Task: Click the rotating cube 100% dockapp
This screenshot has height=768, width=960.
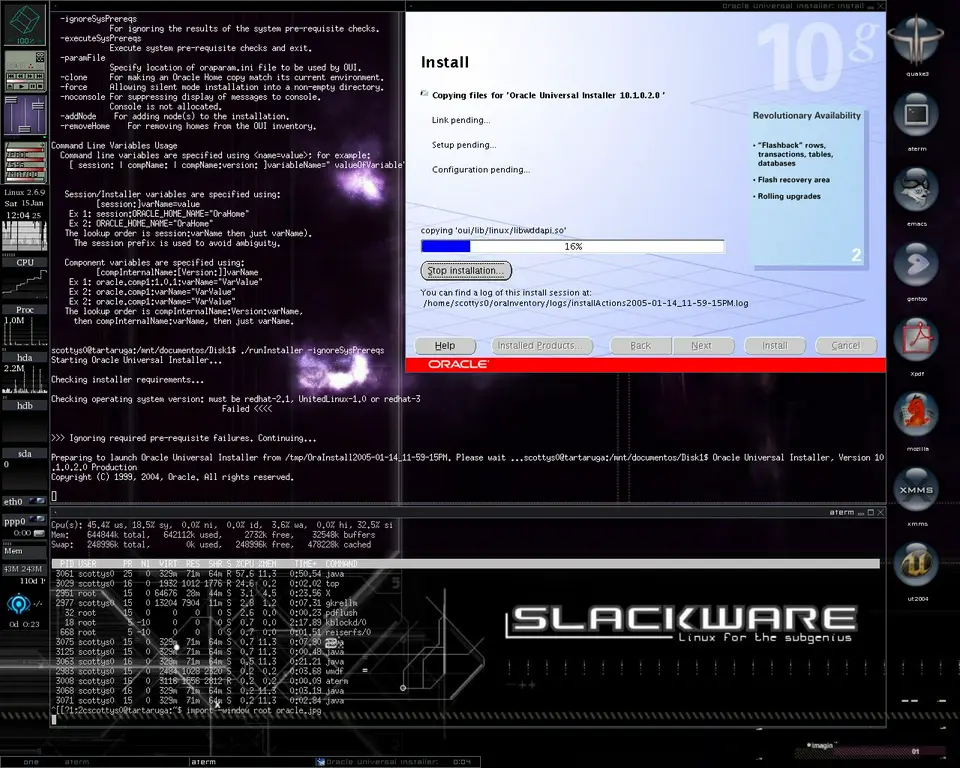Action: point(25,24)
